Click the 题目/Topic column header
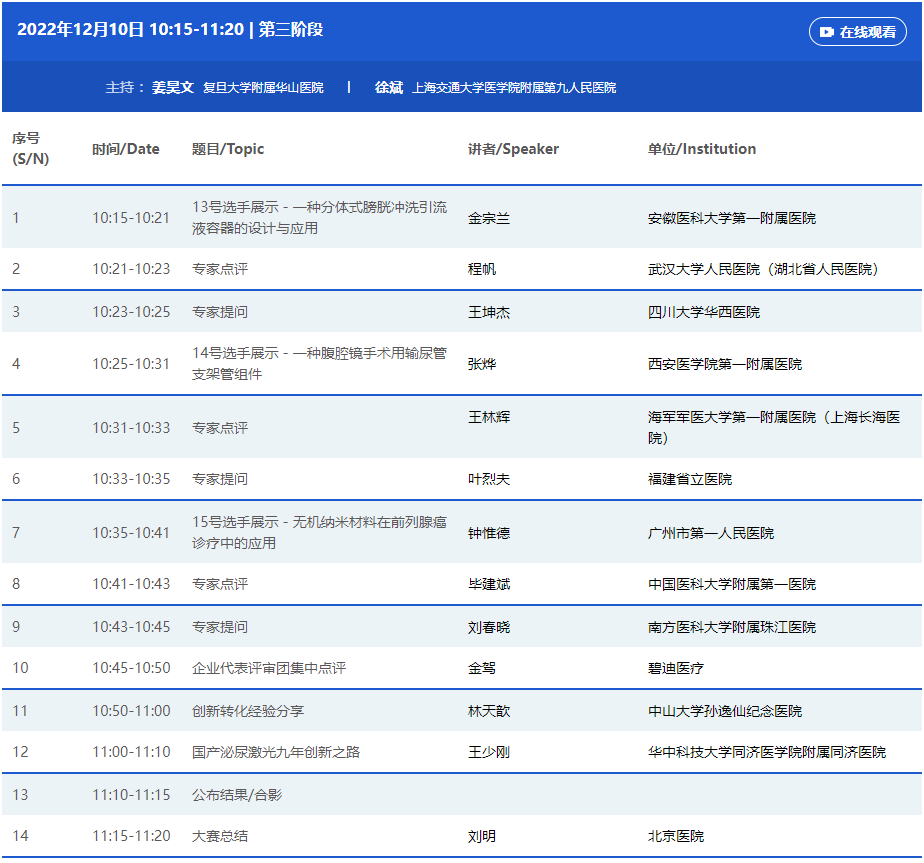 pos(228,149)
